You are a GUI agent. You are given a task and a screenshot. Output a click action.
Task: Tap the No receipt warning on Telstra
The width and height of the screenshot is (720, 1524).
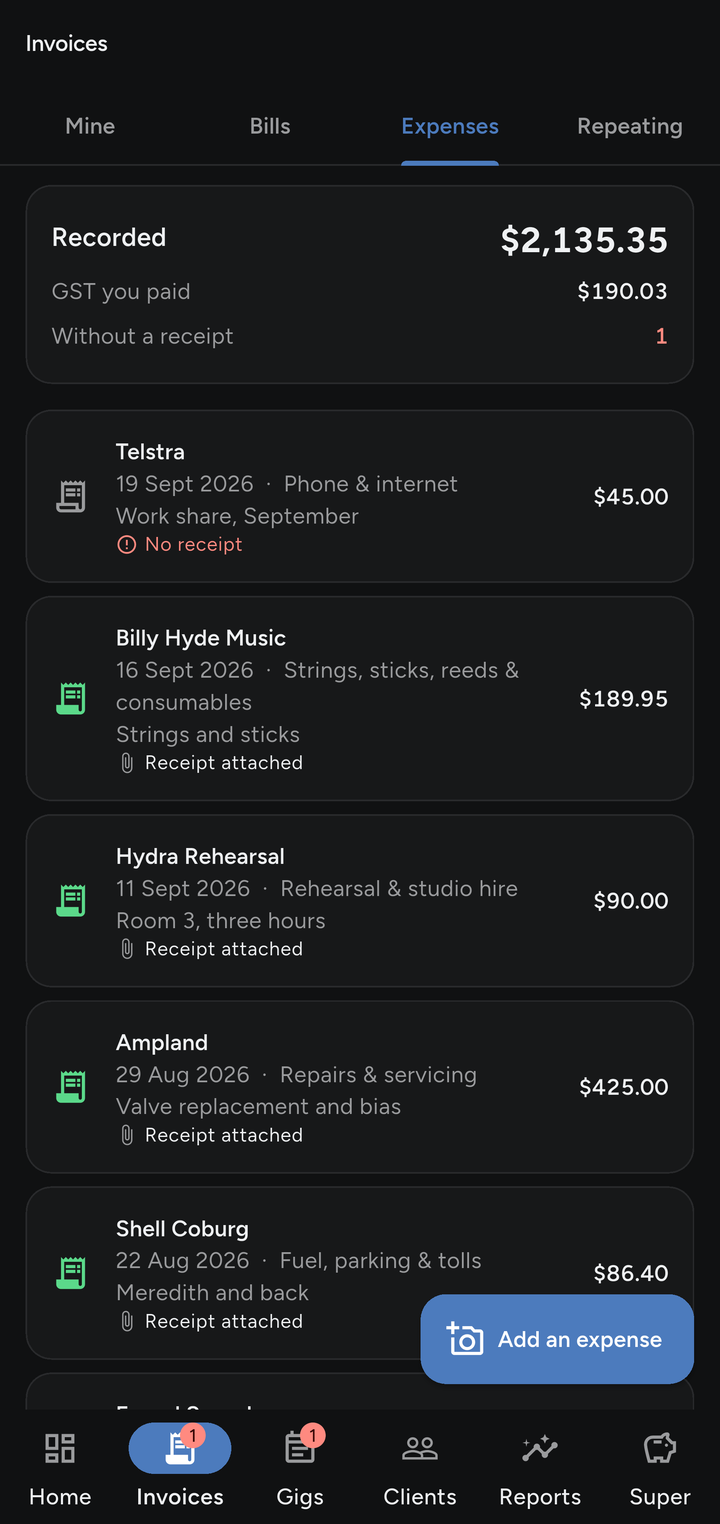coord(180,545)
